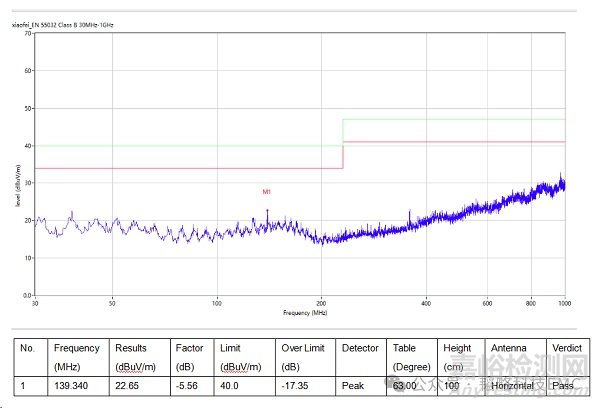Click the 40.0 limit value cell

pyautogui.click(x=232, y=384)
